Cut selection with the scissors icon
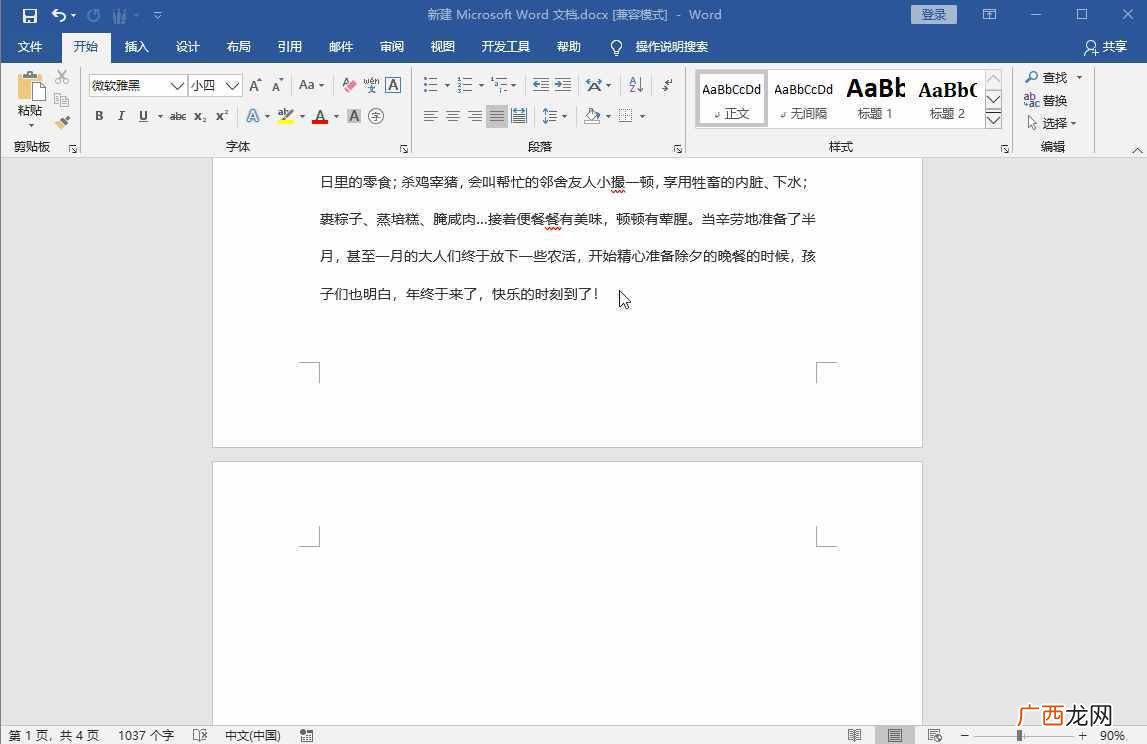Screen dimensions: 1147x744 [62, 78]
